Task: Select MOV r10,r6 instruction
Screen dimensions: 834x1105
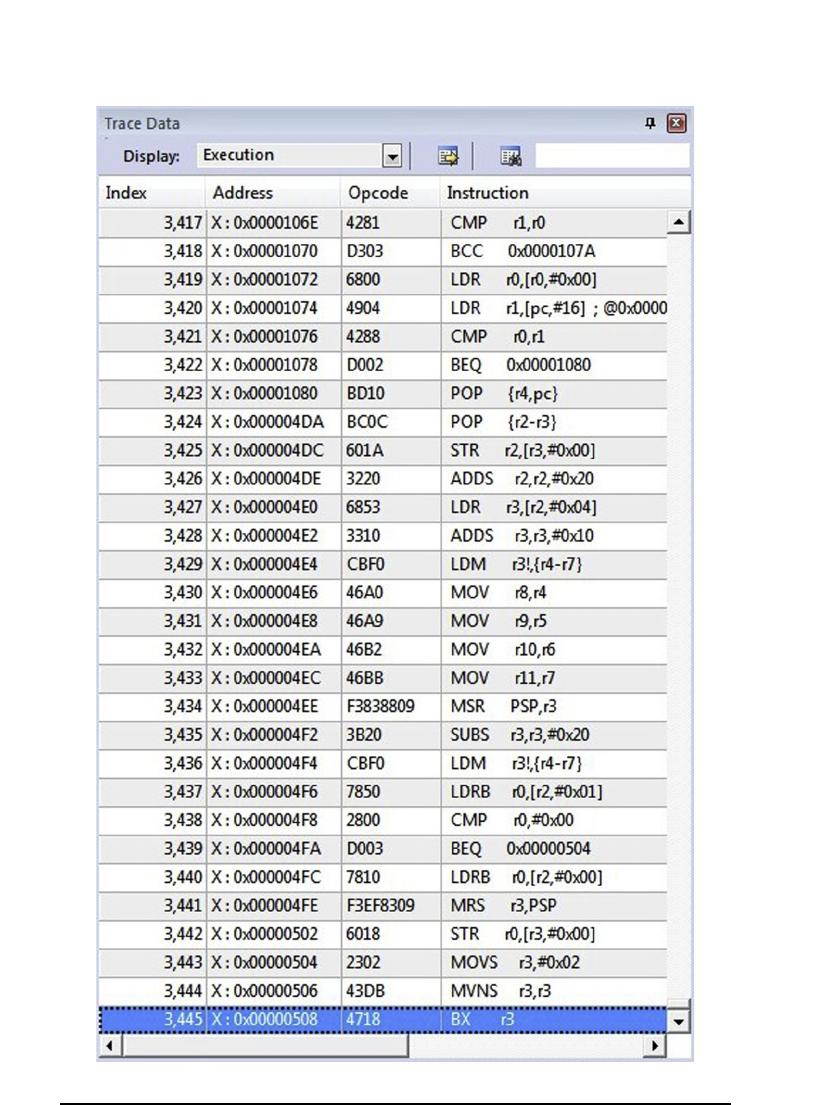Action: 503,649
